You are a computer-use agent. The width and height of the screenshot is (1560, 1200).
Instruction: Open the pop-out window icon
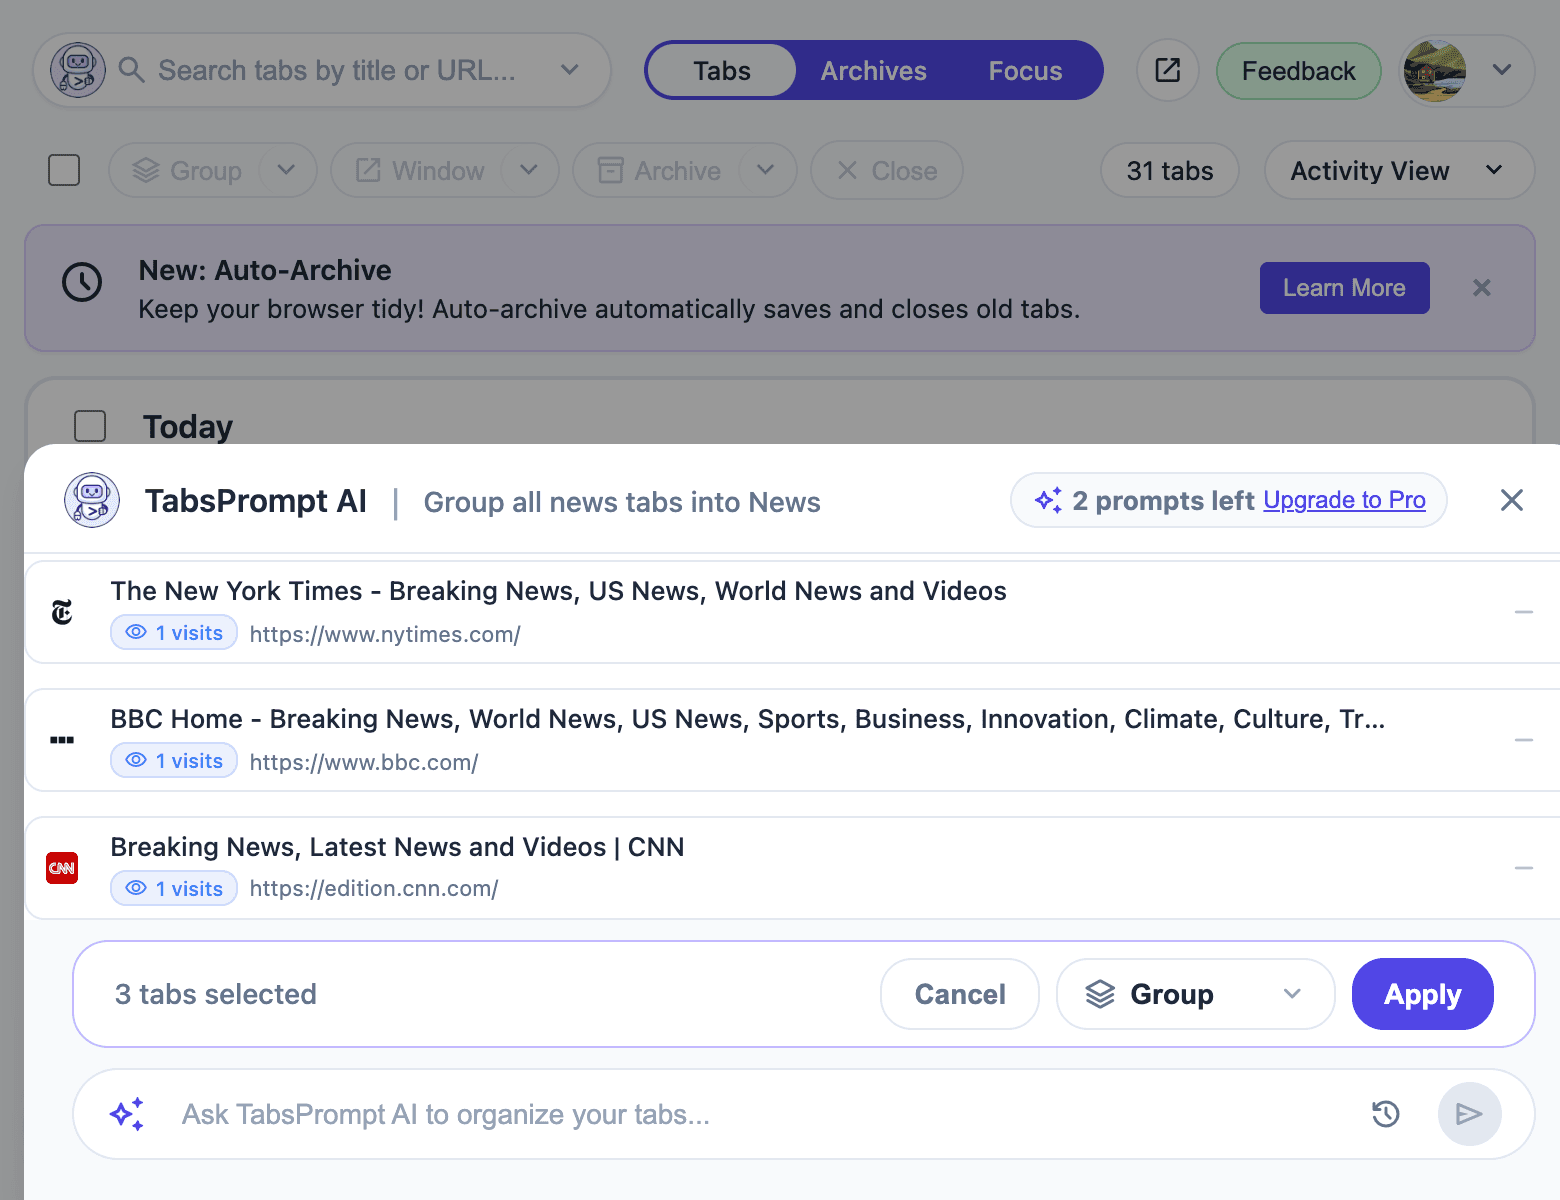pos(1167,71)
